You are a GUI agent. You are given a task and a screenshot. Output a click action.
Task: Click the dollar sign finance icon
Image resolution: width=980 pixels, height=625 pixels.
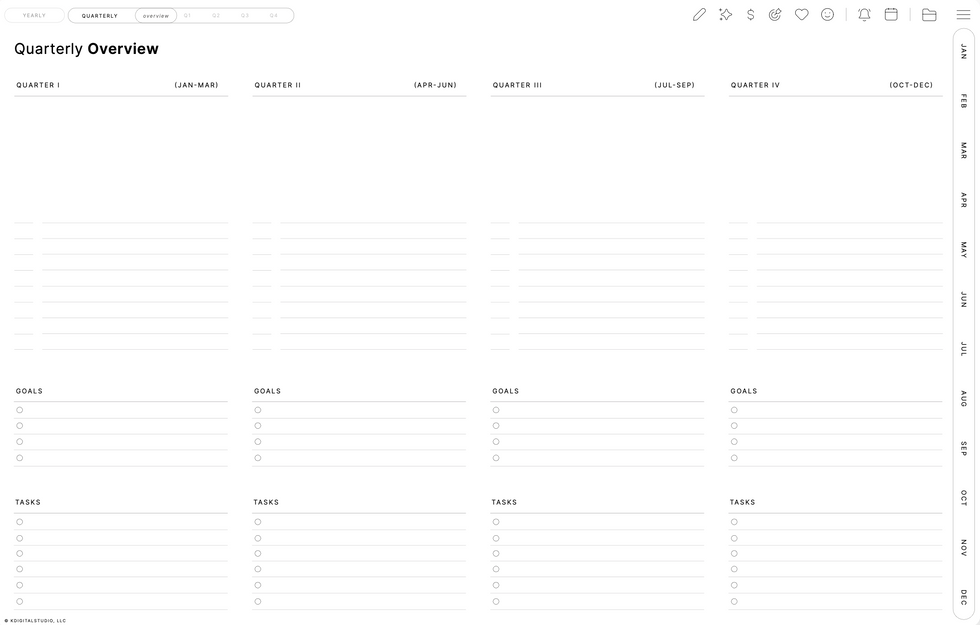point(750,14)
